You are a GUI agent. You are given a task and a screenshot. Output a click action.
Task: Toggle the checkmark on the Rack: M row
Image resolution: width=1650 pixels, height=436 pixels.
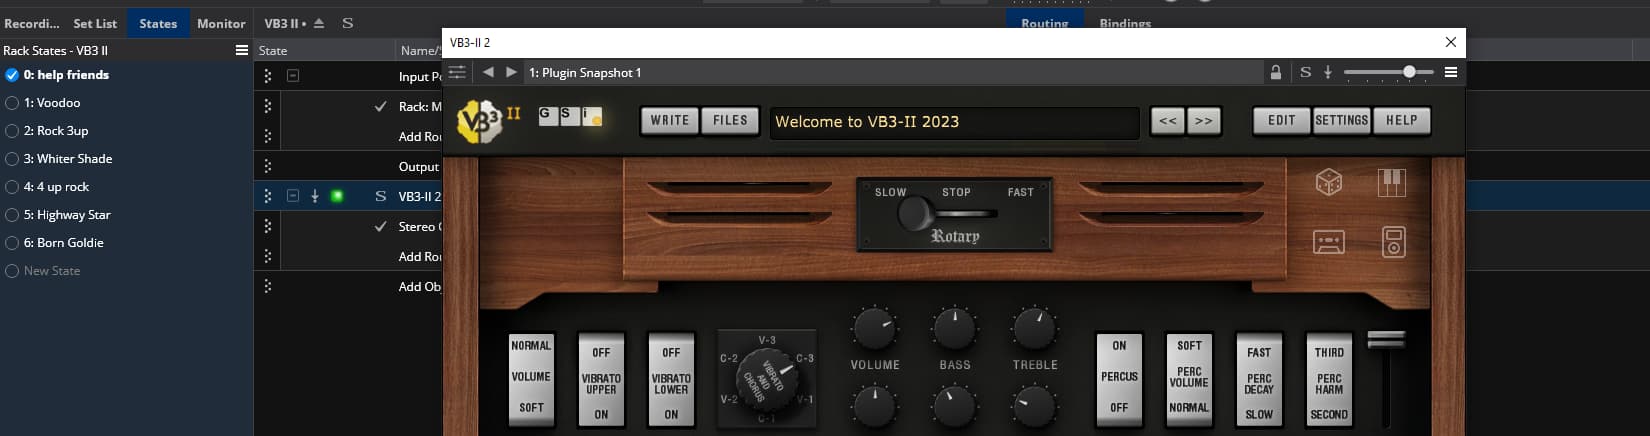coord(380,106)
